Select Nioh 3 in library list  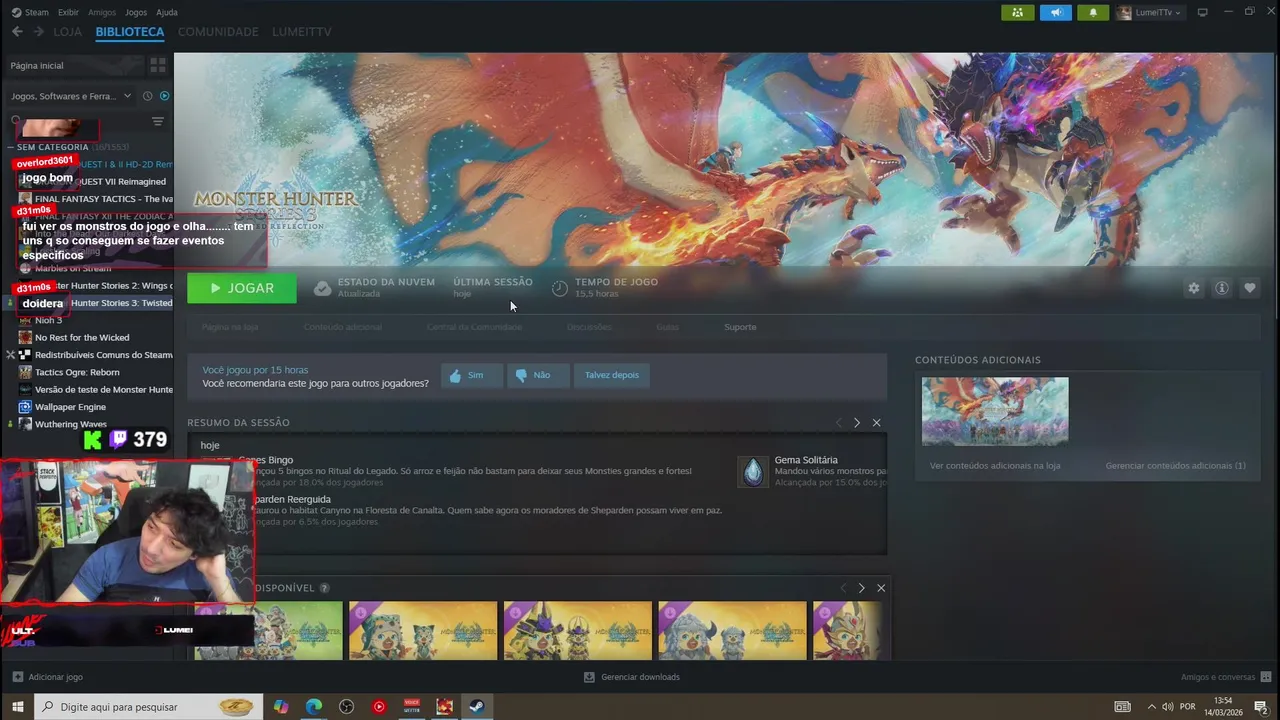pyautogui.click(x=48, y=320)
